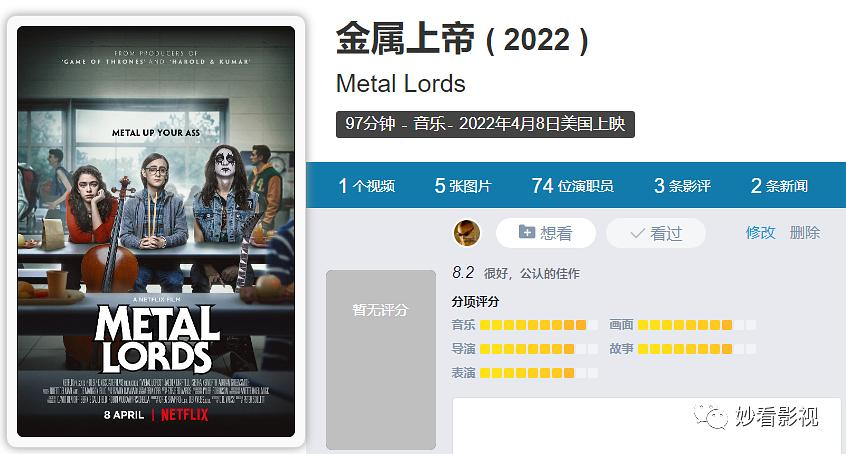The image size is (846, 454).
Task: Open the 5 张图片 tab
Action: pyautogui.click(x=463, y=186)
